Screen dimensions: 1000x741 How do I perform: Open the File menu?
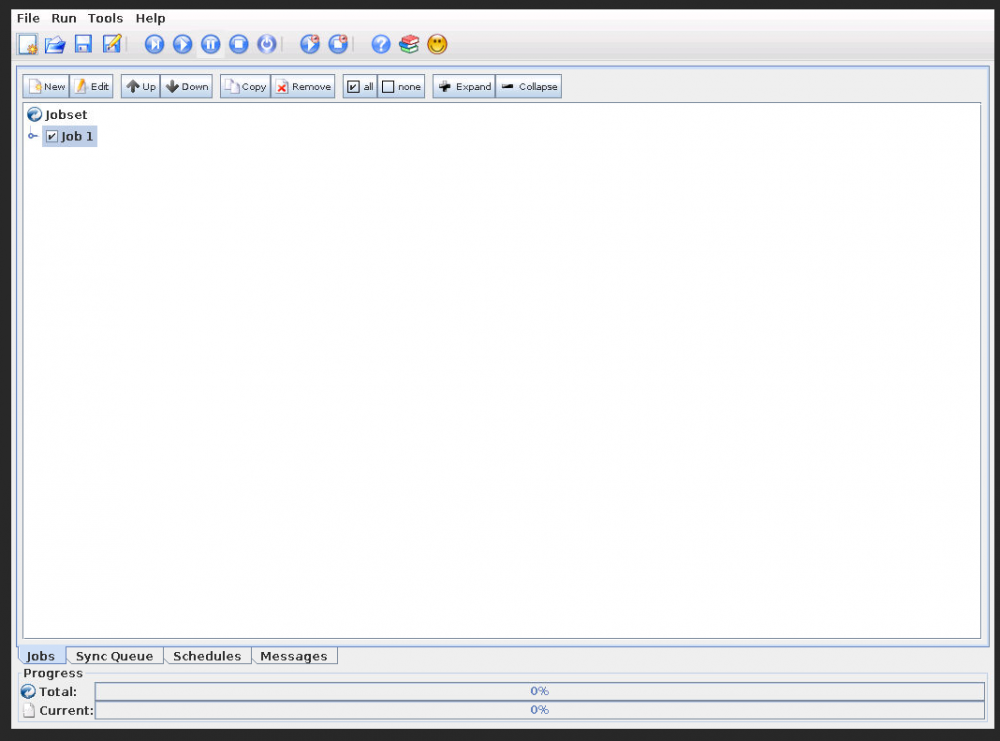tap(28, 18)
